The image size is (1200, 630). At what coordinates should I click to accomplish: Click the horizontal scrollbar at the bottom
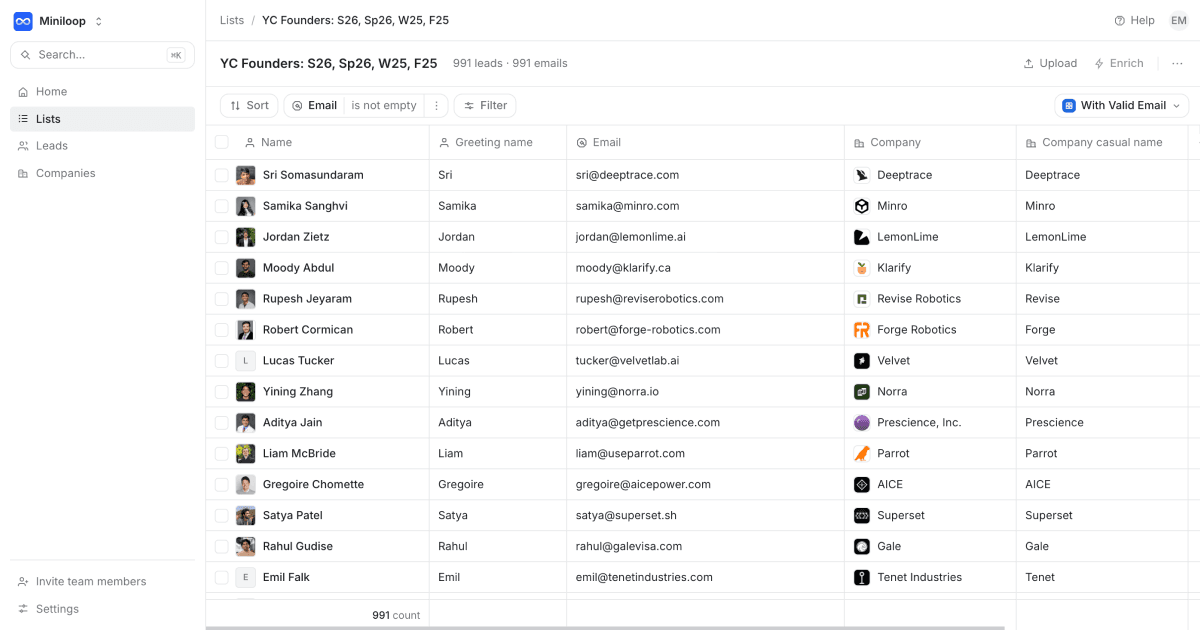point(605,628)
